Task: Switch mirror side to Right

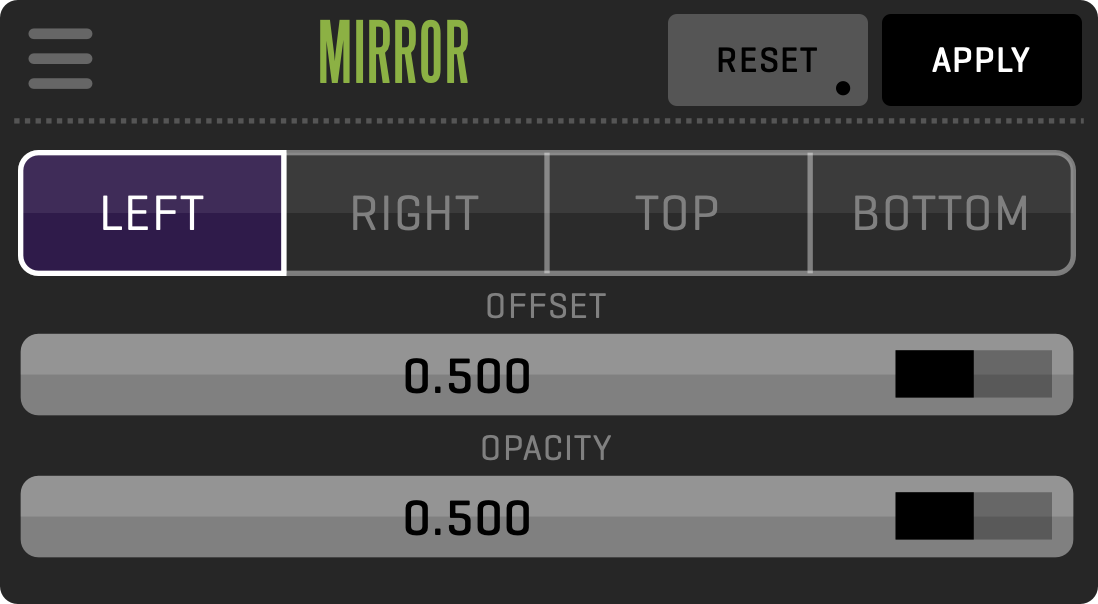Action: click(416, 213)
